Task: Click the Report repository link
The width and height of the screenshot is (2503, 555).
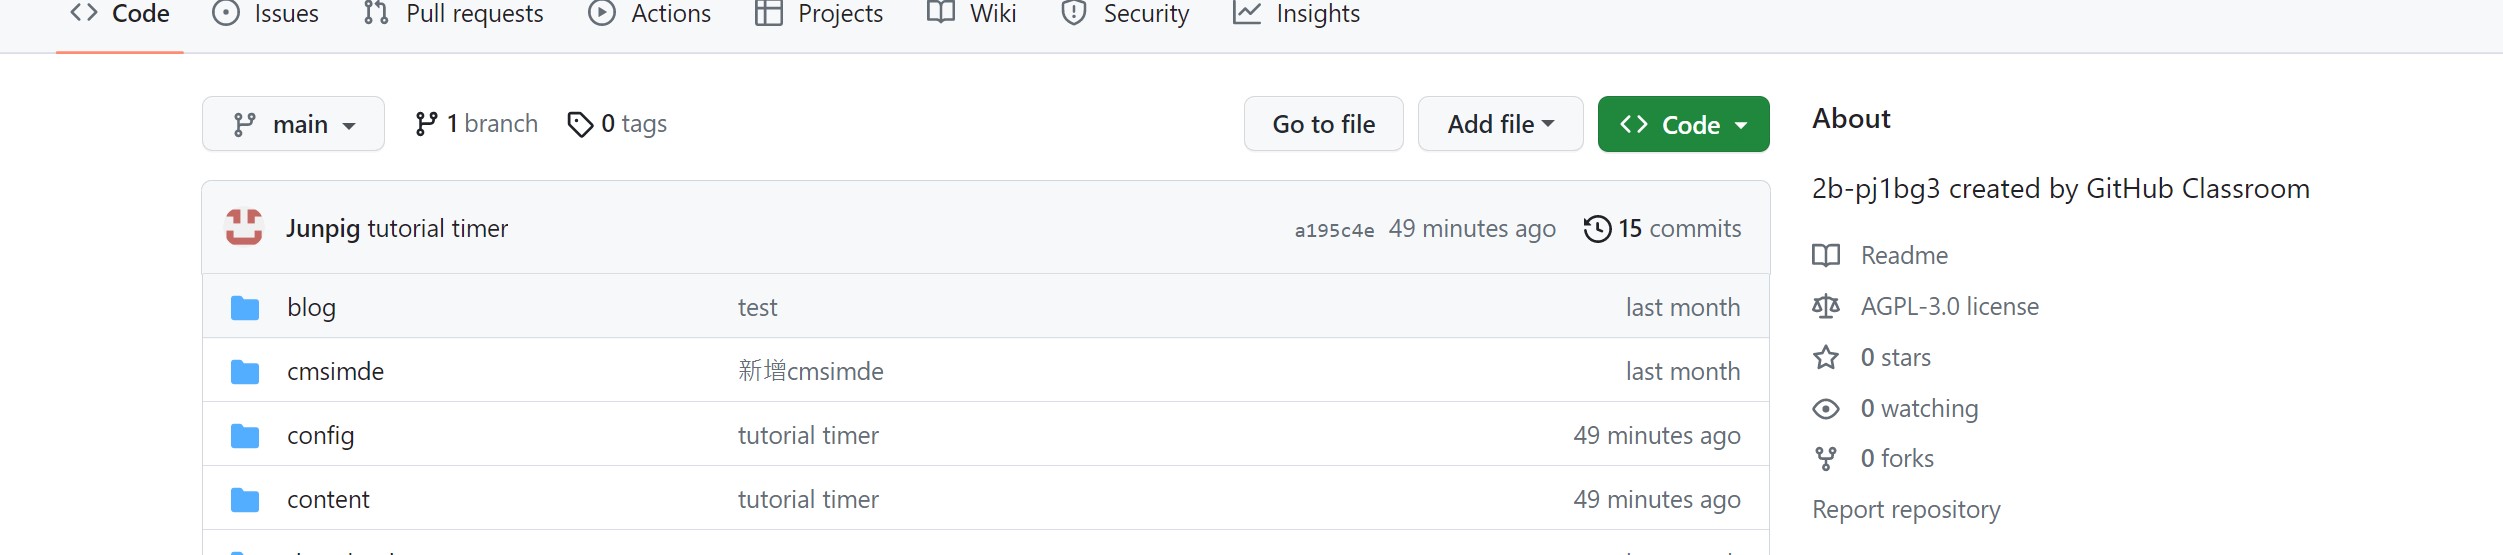Action: pyautogui.click(x=1906, y=510)
